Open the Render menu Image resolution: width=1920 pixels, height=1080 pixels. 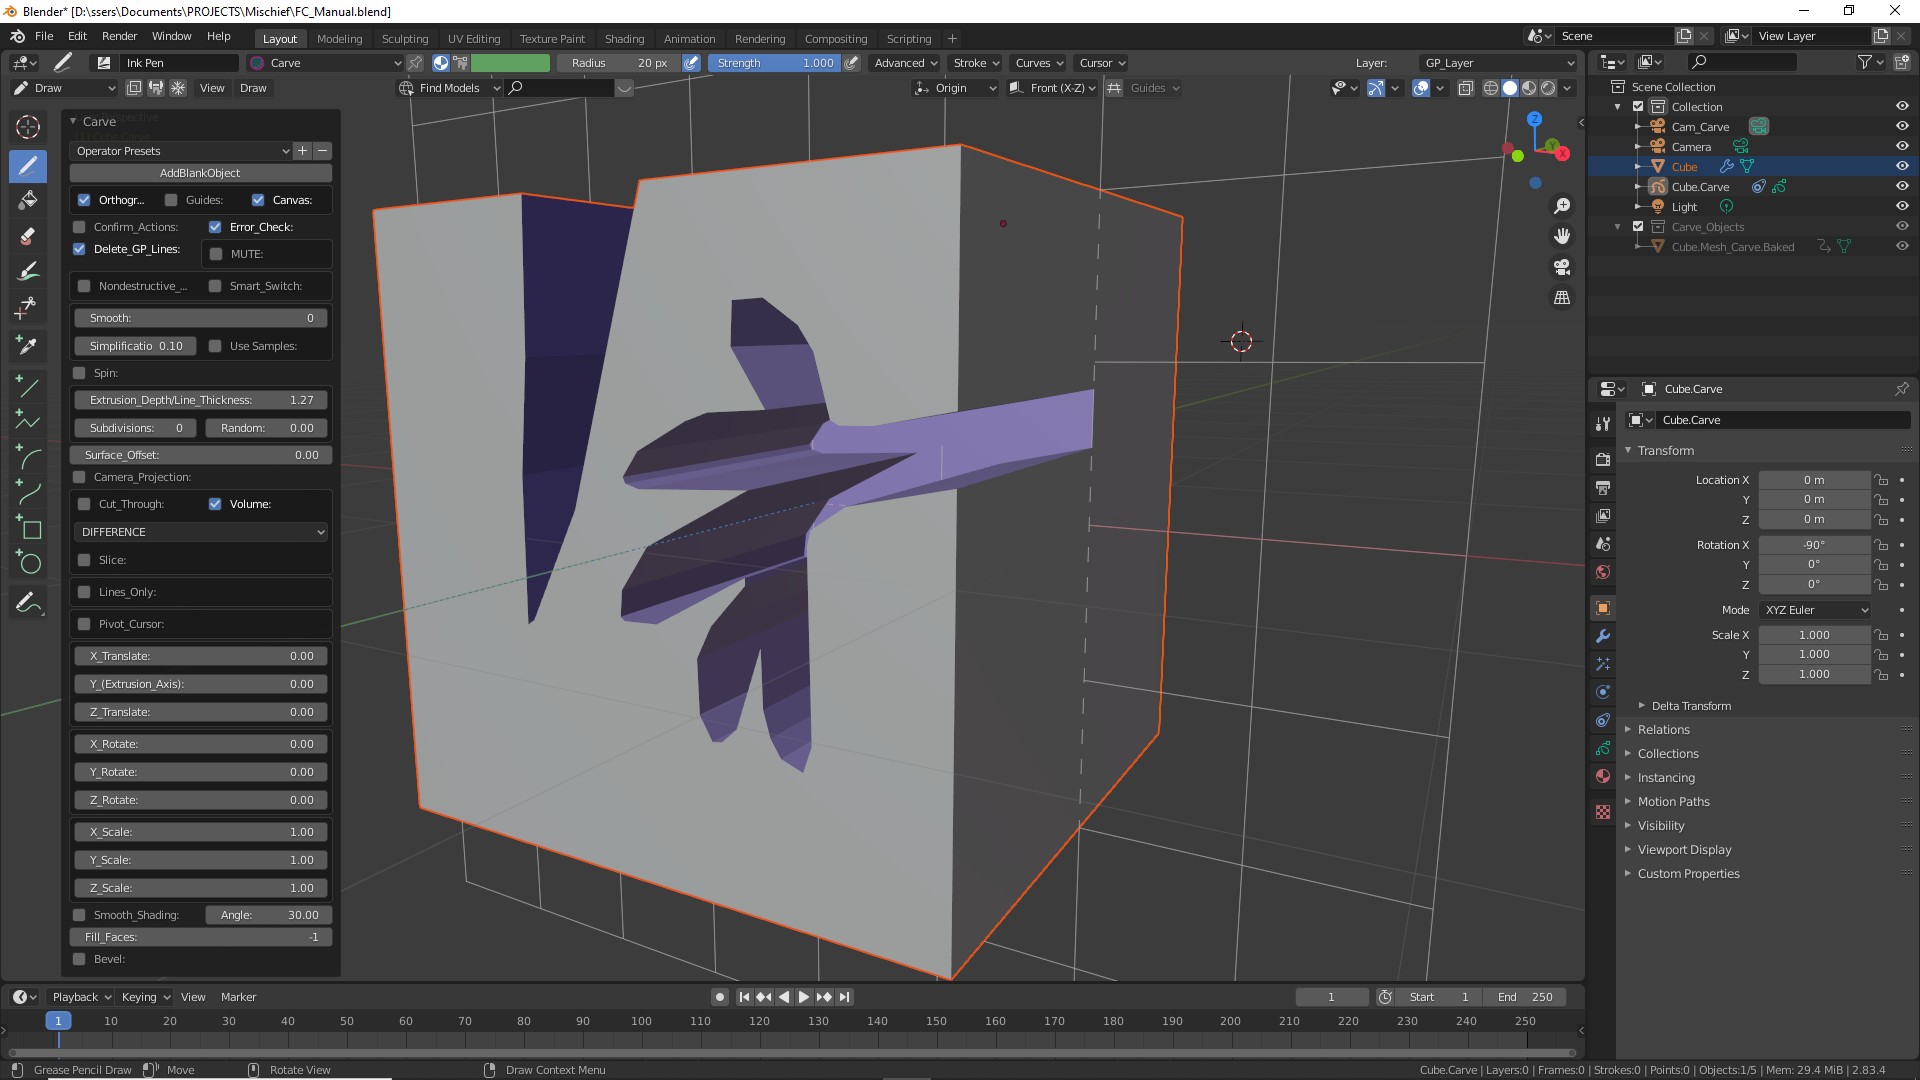[x=119, y=36]
